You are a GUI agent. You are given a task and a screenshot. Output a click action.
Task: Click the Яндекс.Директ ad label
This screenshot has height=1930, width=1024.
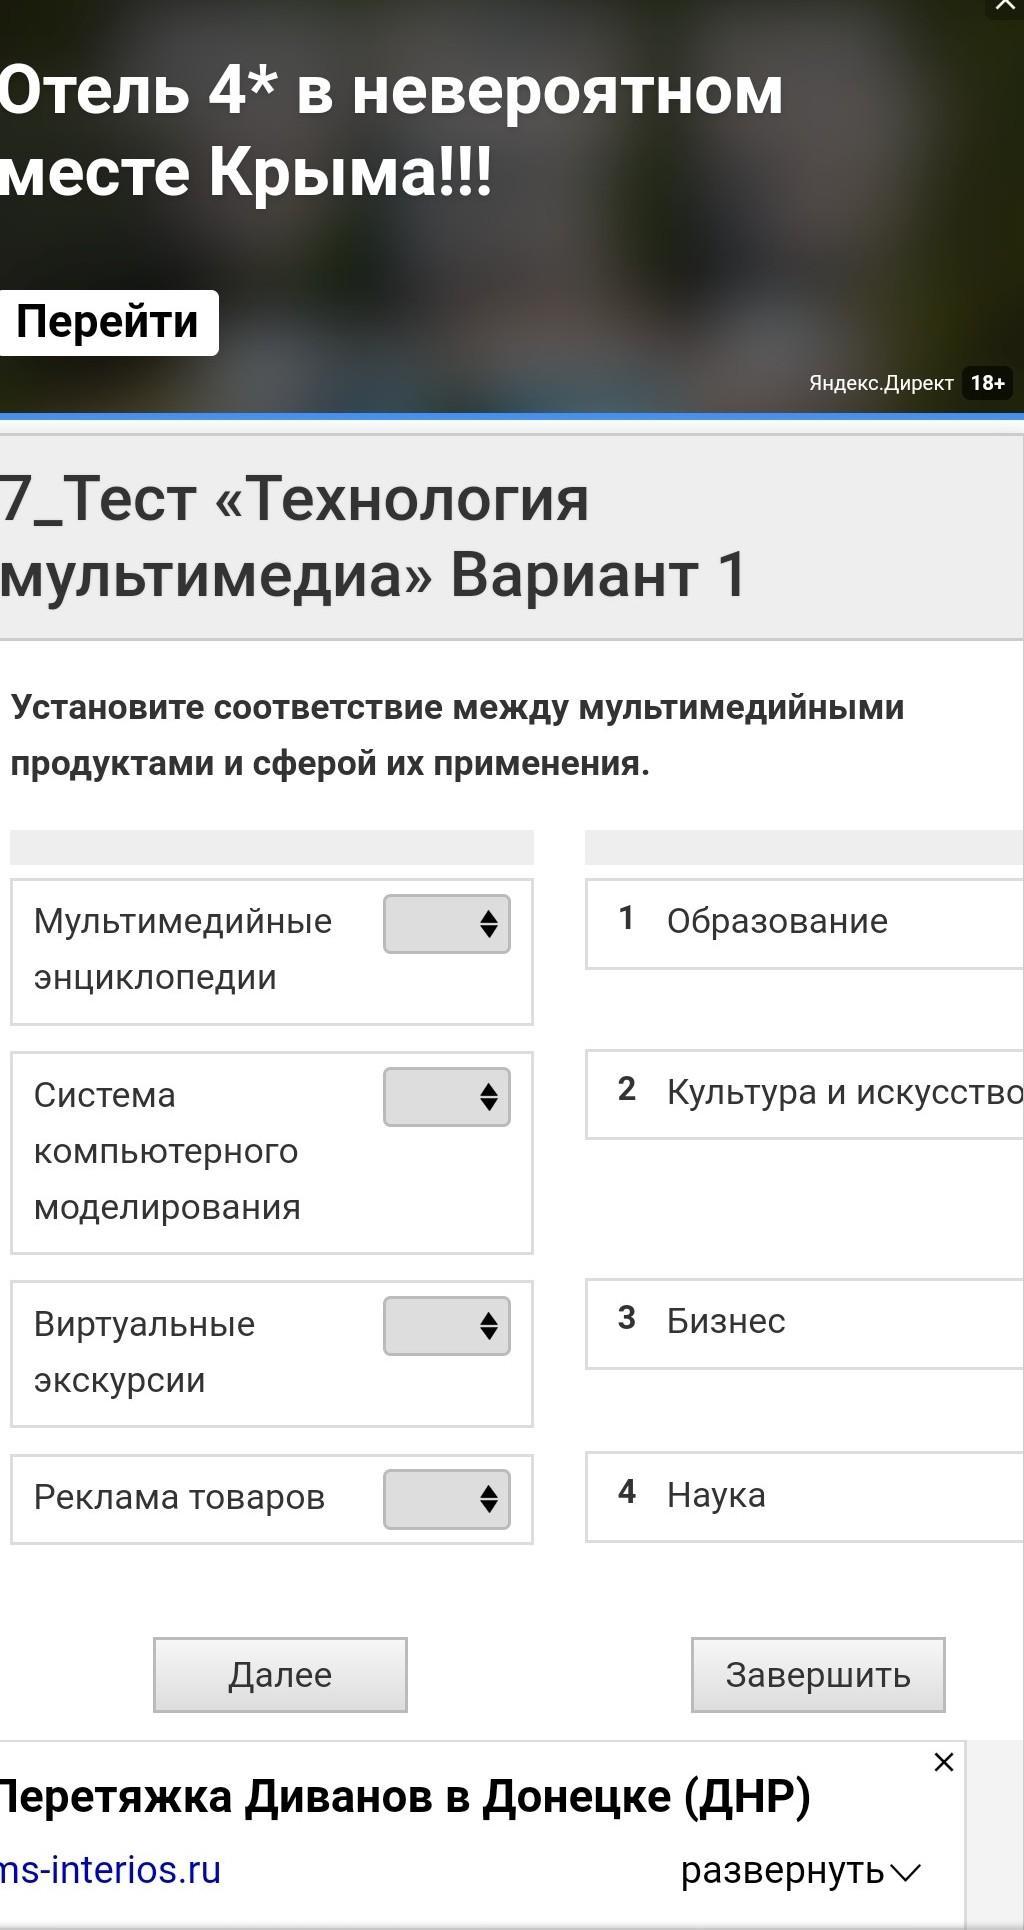click(x=880, y=383)
